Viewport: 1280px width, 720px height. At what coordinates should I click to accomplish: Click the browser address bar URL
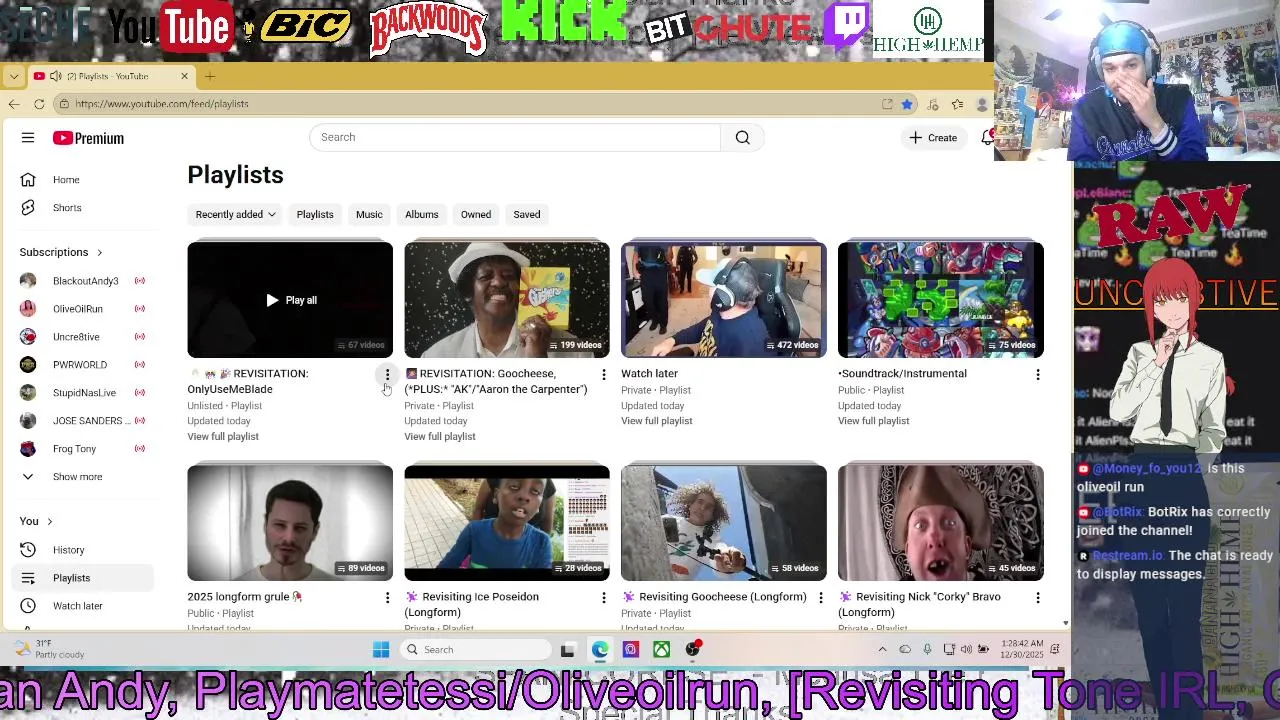[x=162, y=104]
